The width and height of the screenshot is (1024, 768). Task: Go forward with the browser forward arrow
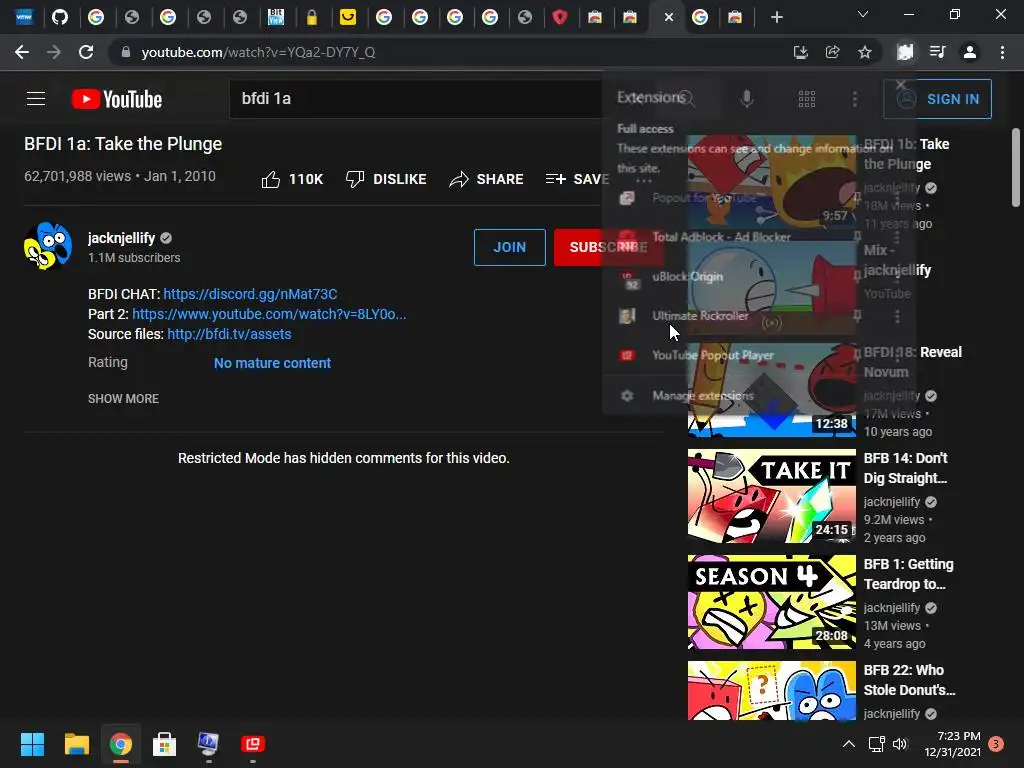(x=54, y=52)
